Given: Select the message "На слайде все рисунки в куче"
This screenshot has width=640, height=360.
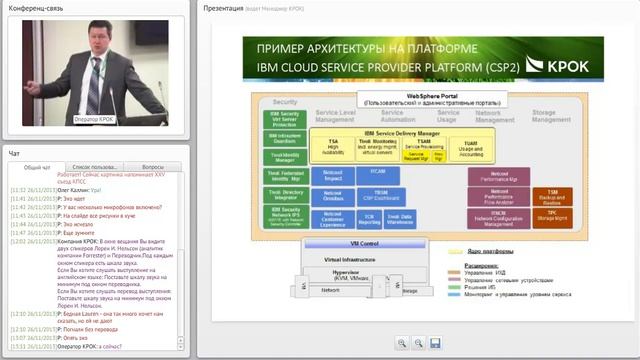Looking at the screenshot, I should pyautogui.click(x=73, y=216).
